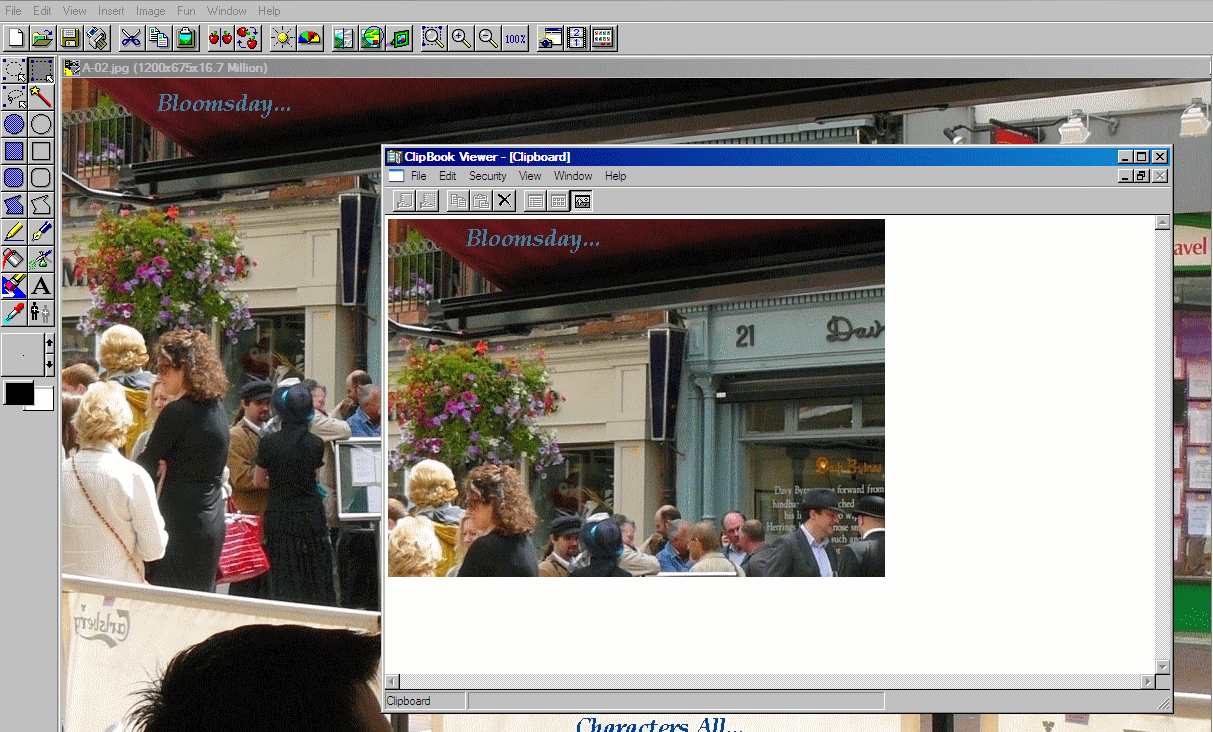Screen dimensions: 1213x732
Task: Choose the filled rounded rectangle tool
Action: pos(14,178)
